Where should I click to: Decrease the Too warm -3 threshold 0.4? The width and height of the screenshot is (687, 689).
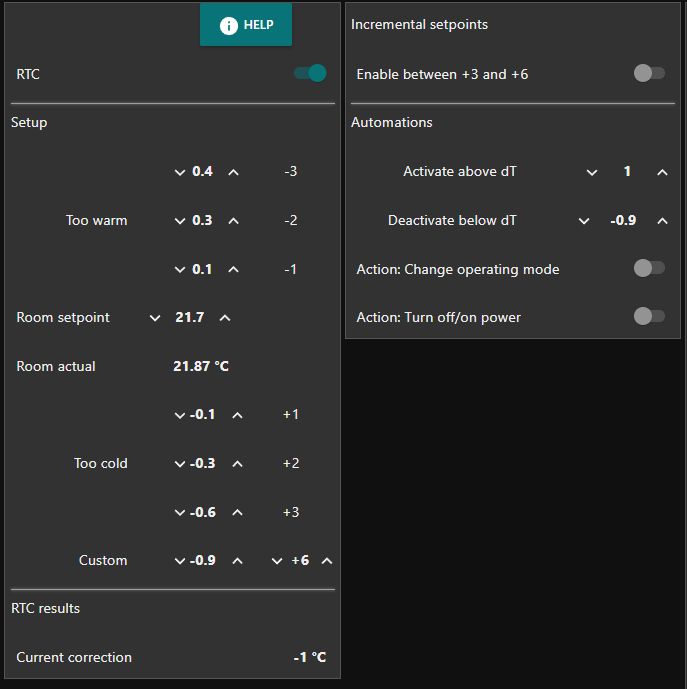(180, 172)
